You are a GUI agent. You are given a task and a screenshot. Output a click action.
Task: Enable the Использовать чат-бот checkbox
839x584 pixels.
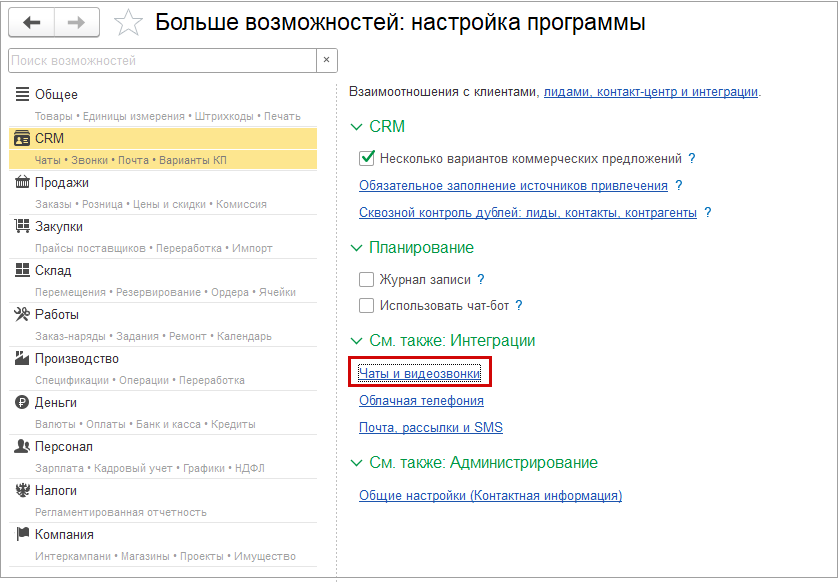pos(367,306)
